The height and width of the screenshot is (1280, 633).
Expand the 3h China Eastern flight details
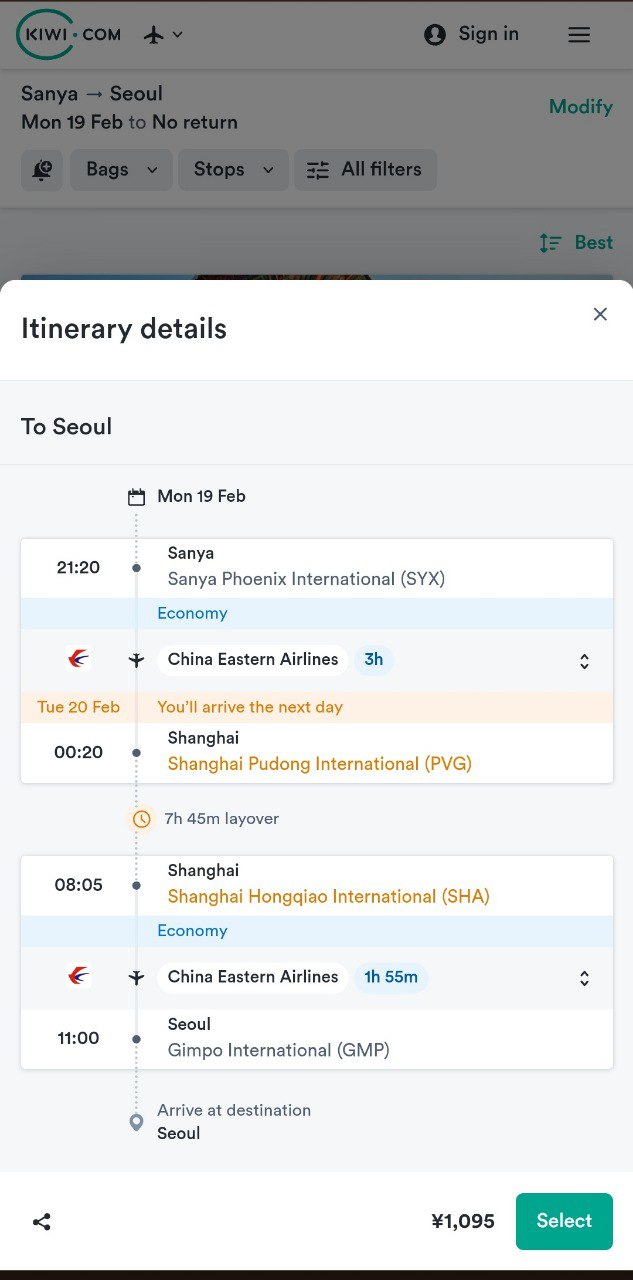pos(584,661)
